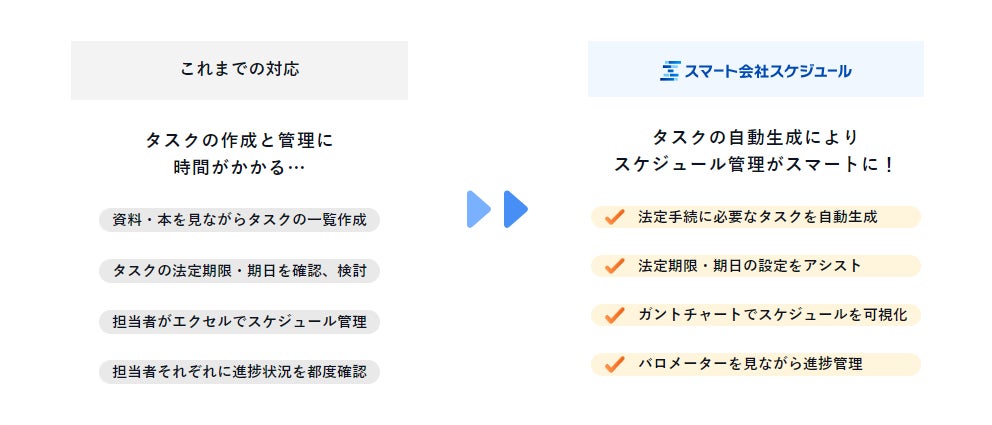
Task: Select the バロメーターを見ながら進捗管理 text
Action: pos(749,363)
